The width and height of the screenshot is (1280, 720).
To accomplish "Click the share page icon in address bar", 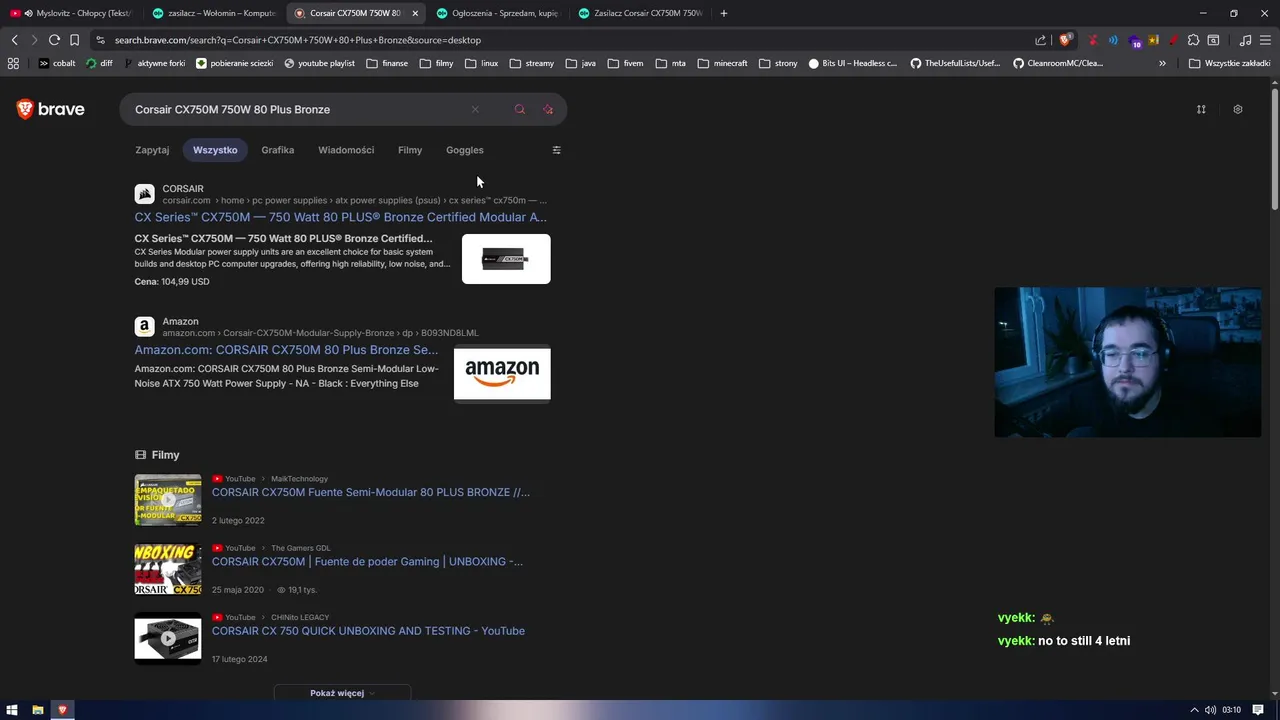I will click(1040, 40).
